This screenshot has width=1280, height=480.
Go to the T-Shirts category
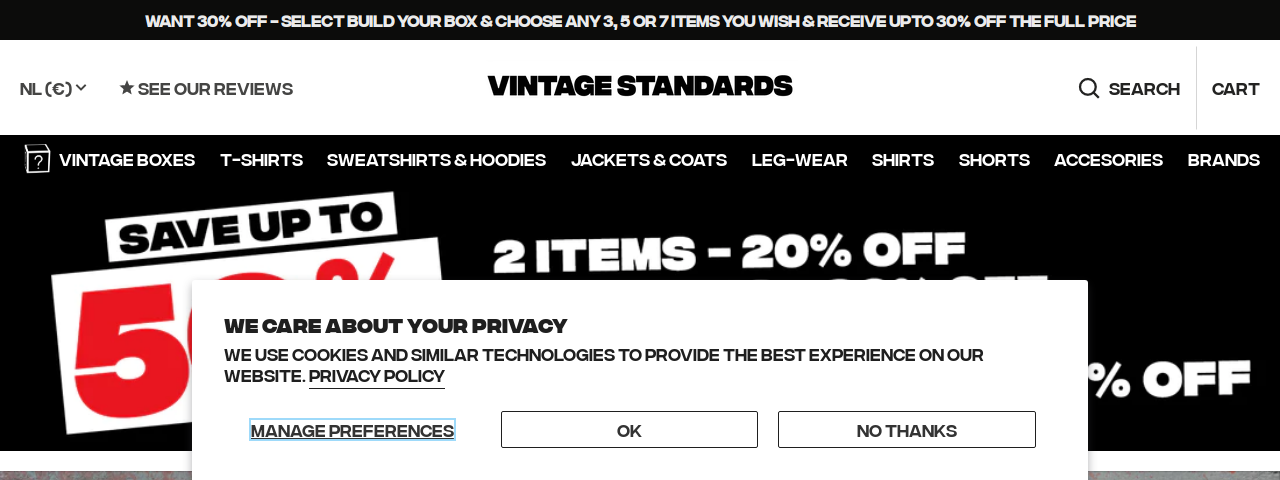261,160
